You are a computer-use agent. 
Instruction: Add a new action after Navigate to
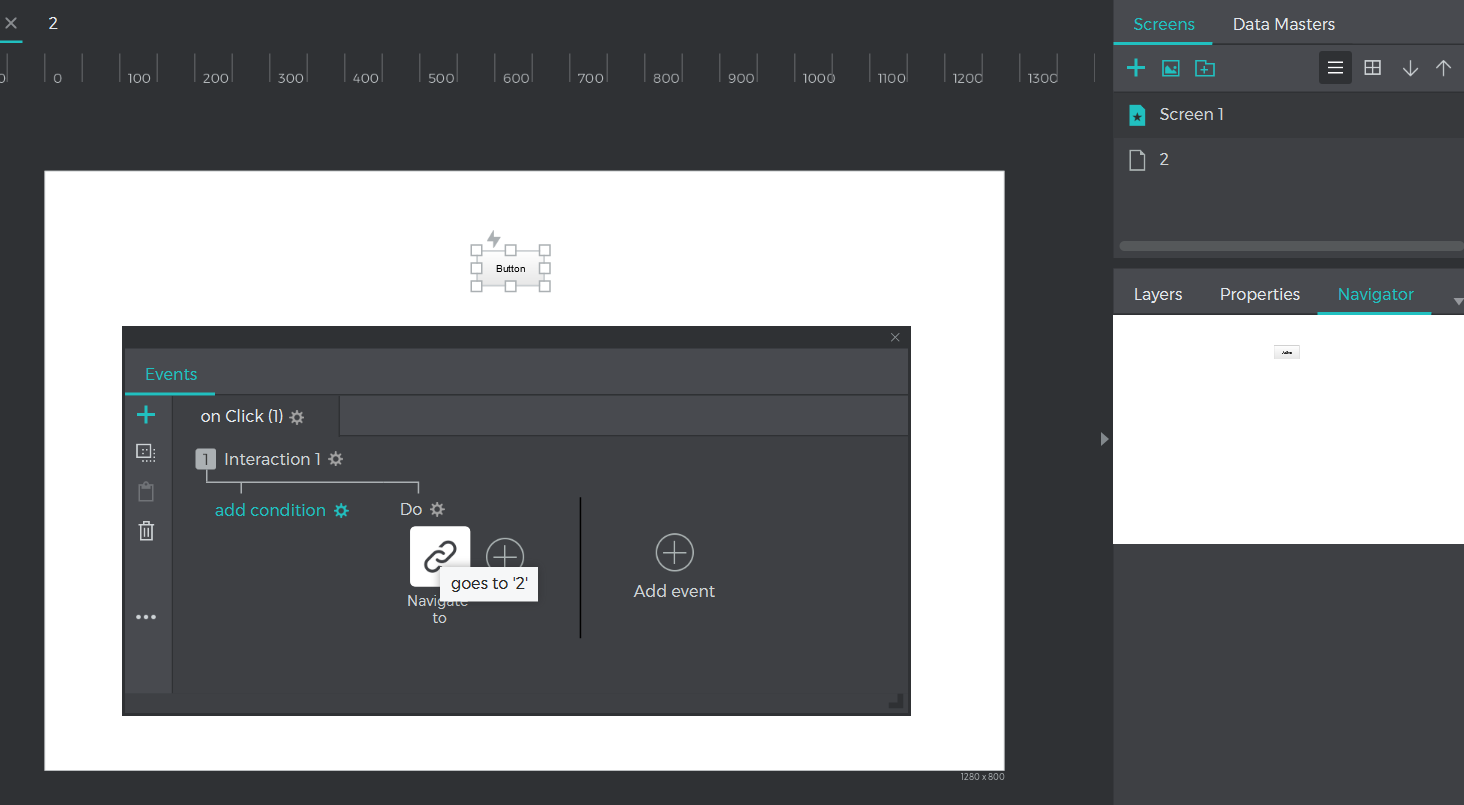(x=504, y=556)
